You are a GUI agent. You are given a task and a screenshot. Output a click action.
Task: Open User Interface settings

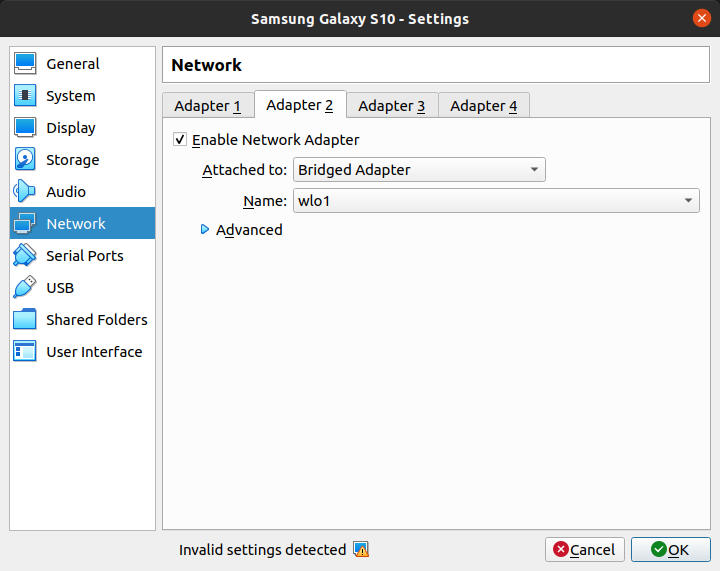tap(83, 352)
